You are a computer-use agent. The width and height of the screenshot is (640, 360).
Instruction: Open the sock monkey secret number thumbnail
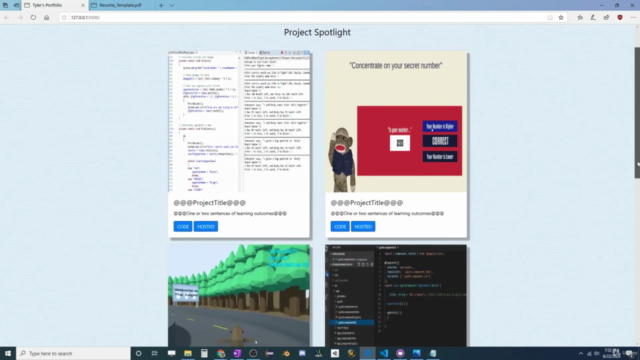[x=396, y=121]
